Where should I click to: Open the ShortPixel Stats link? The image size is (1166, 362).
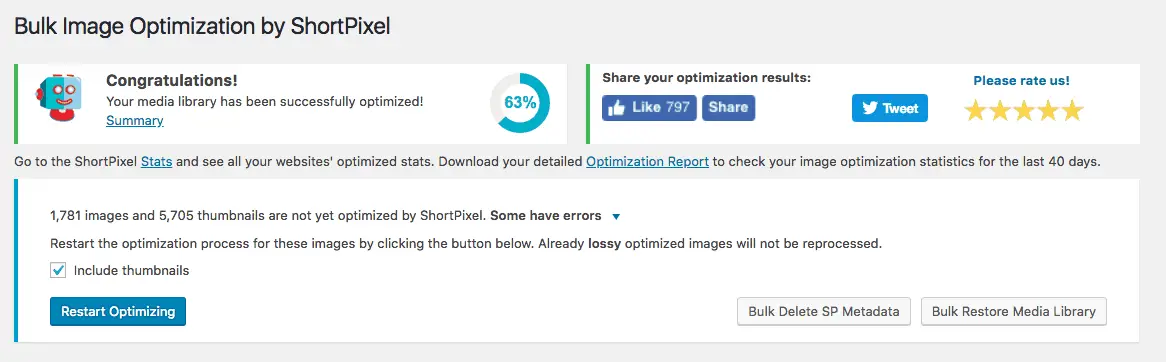click(157, 161)
